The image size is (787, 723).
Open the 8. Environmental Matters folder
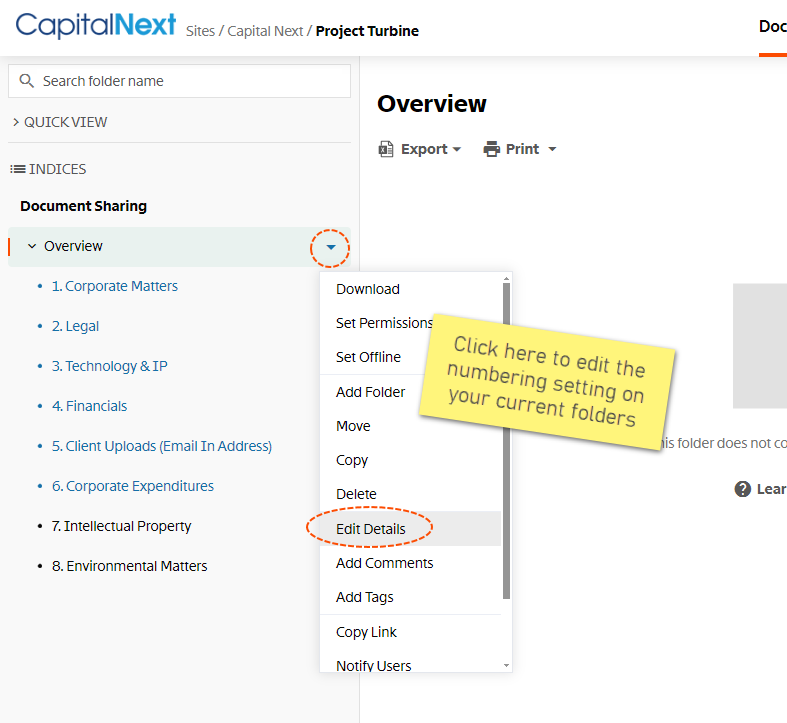[x=129, y=566]
